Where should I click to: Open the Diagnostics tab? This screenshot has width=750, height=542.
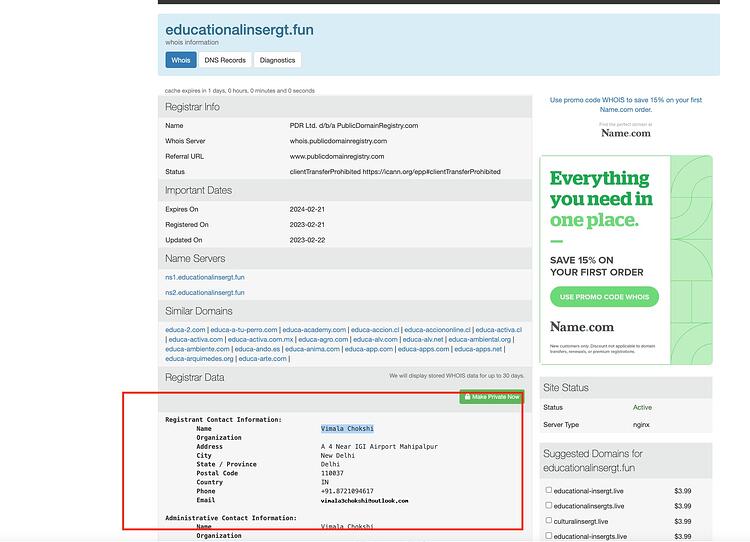[x=277, y=60]
